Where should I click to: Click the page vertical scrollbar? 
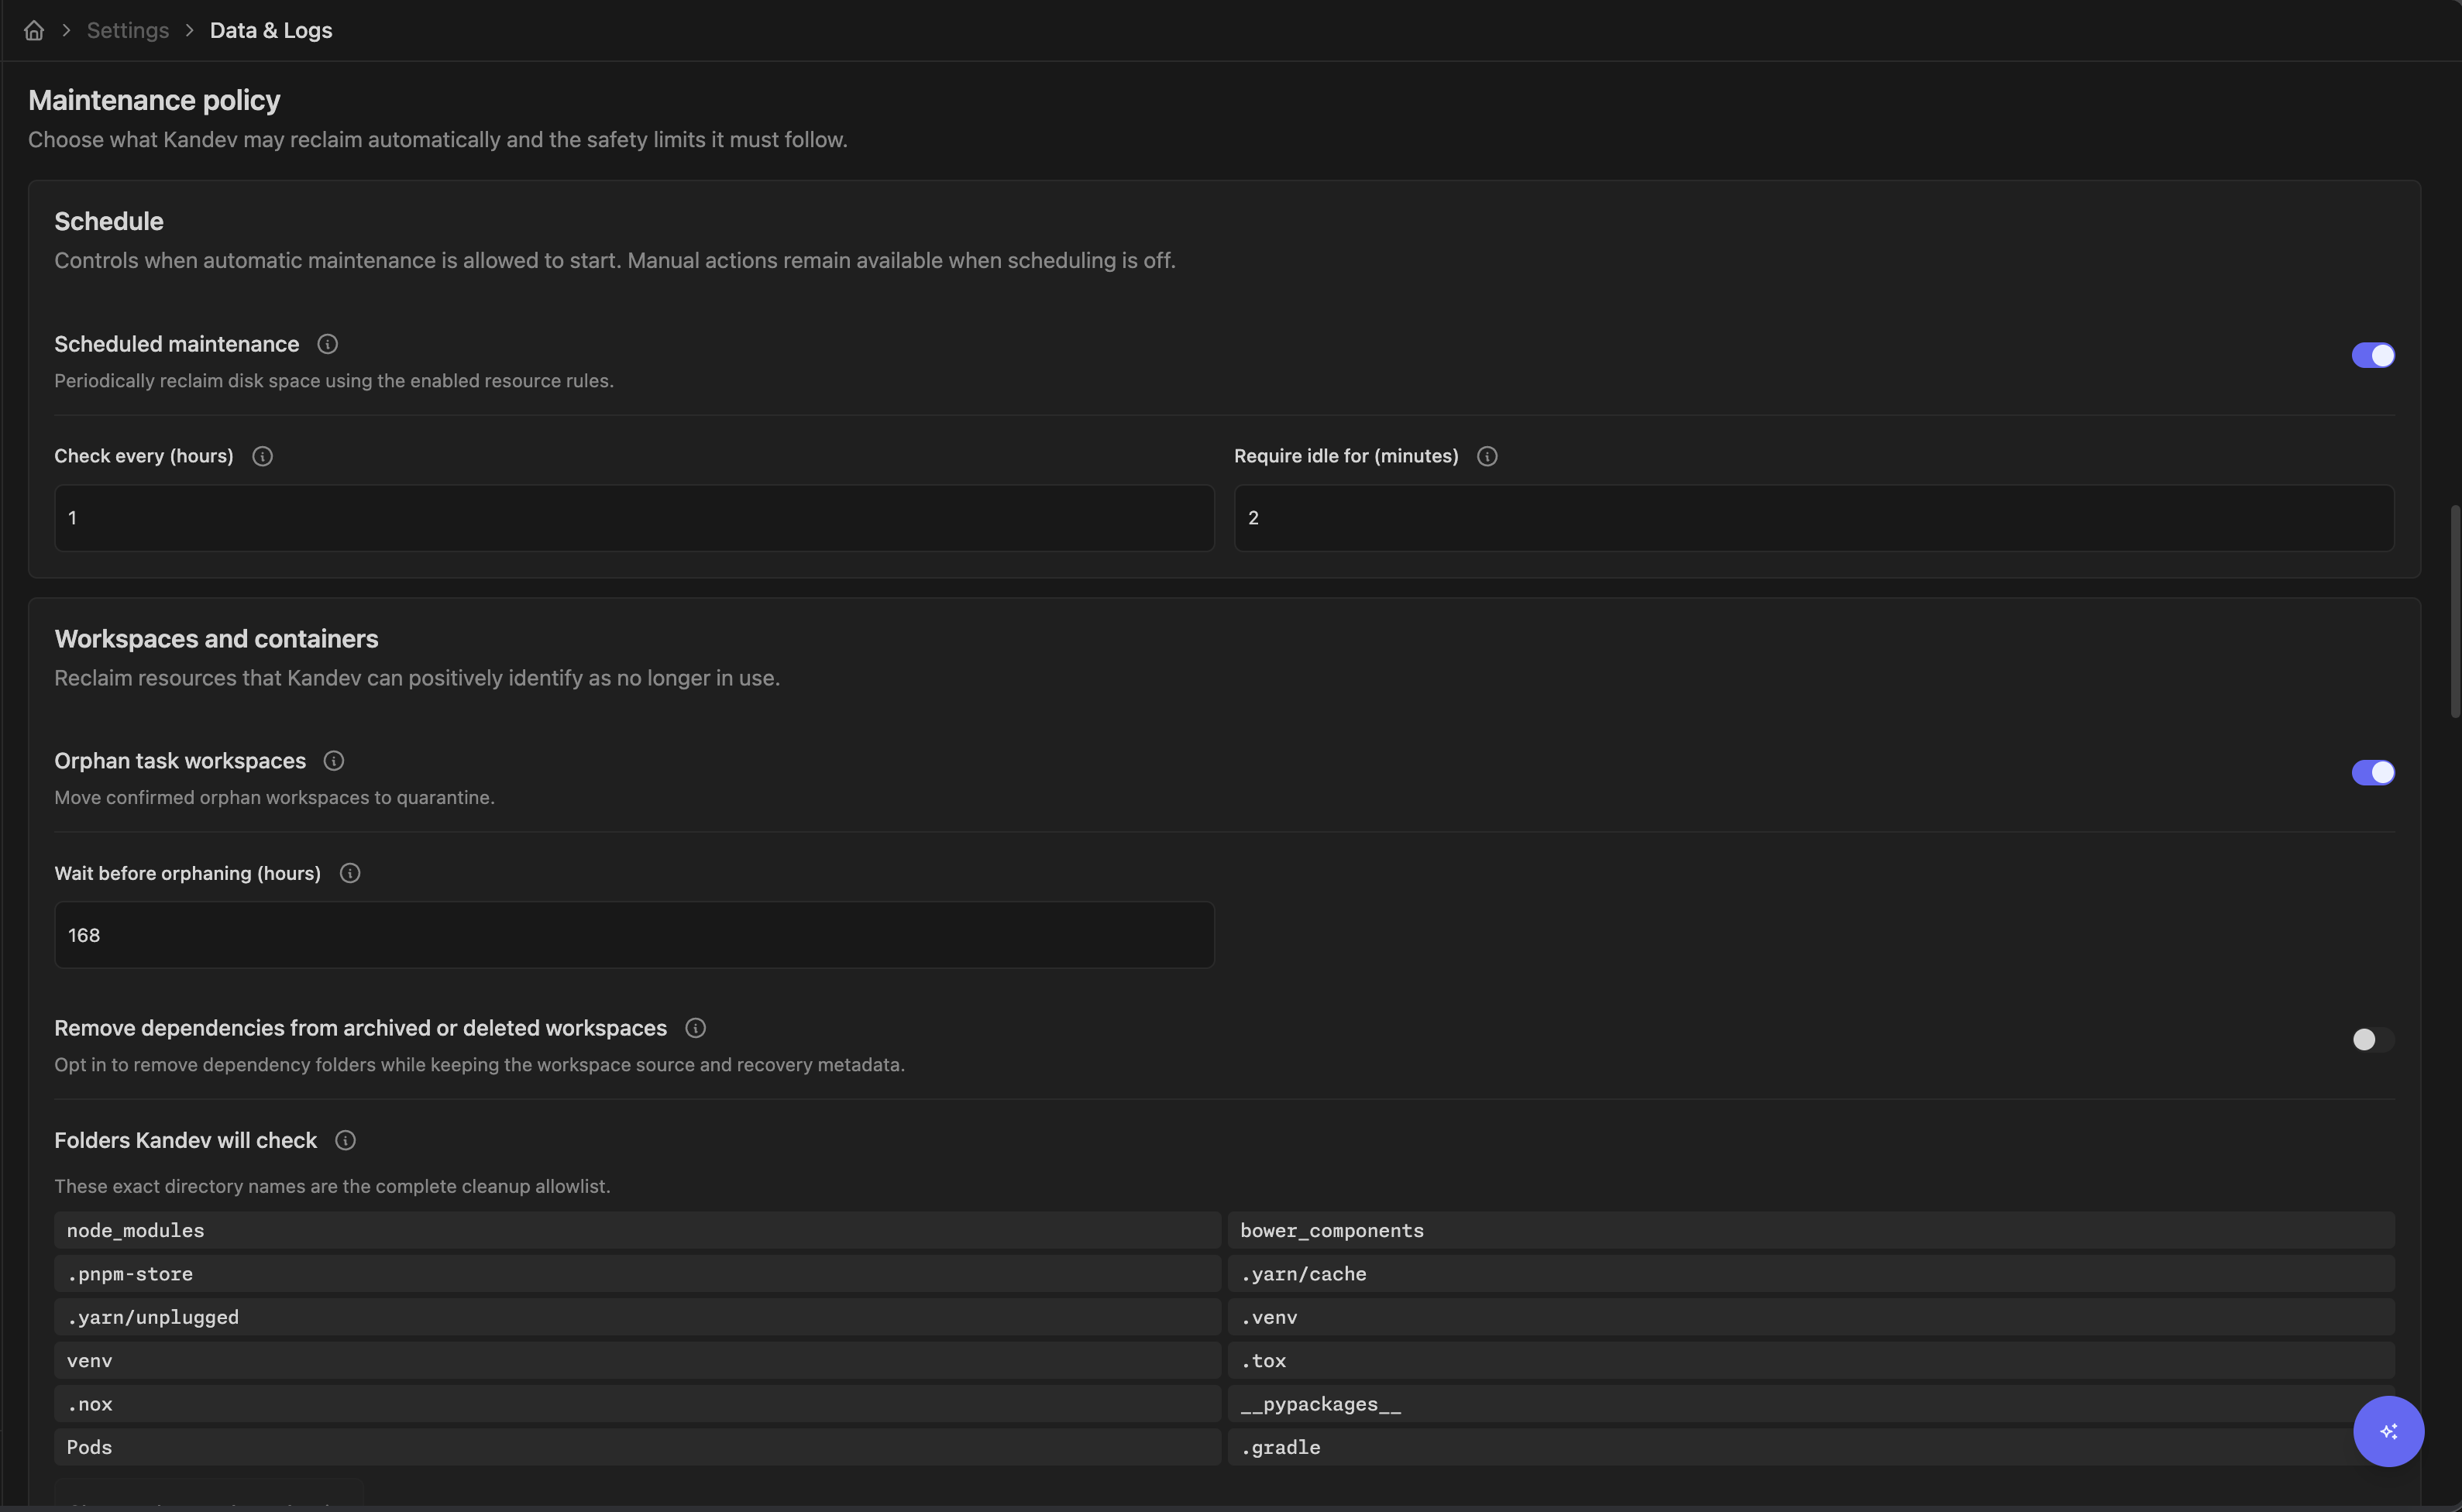tap(2454, 612)
